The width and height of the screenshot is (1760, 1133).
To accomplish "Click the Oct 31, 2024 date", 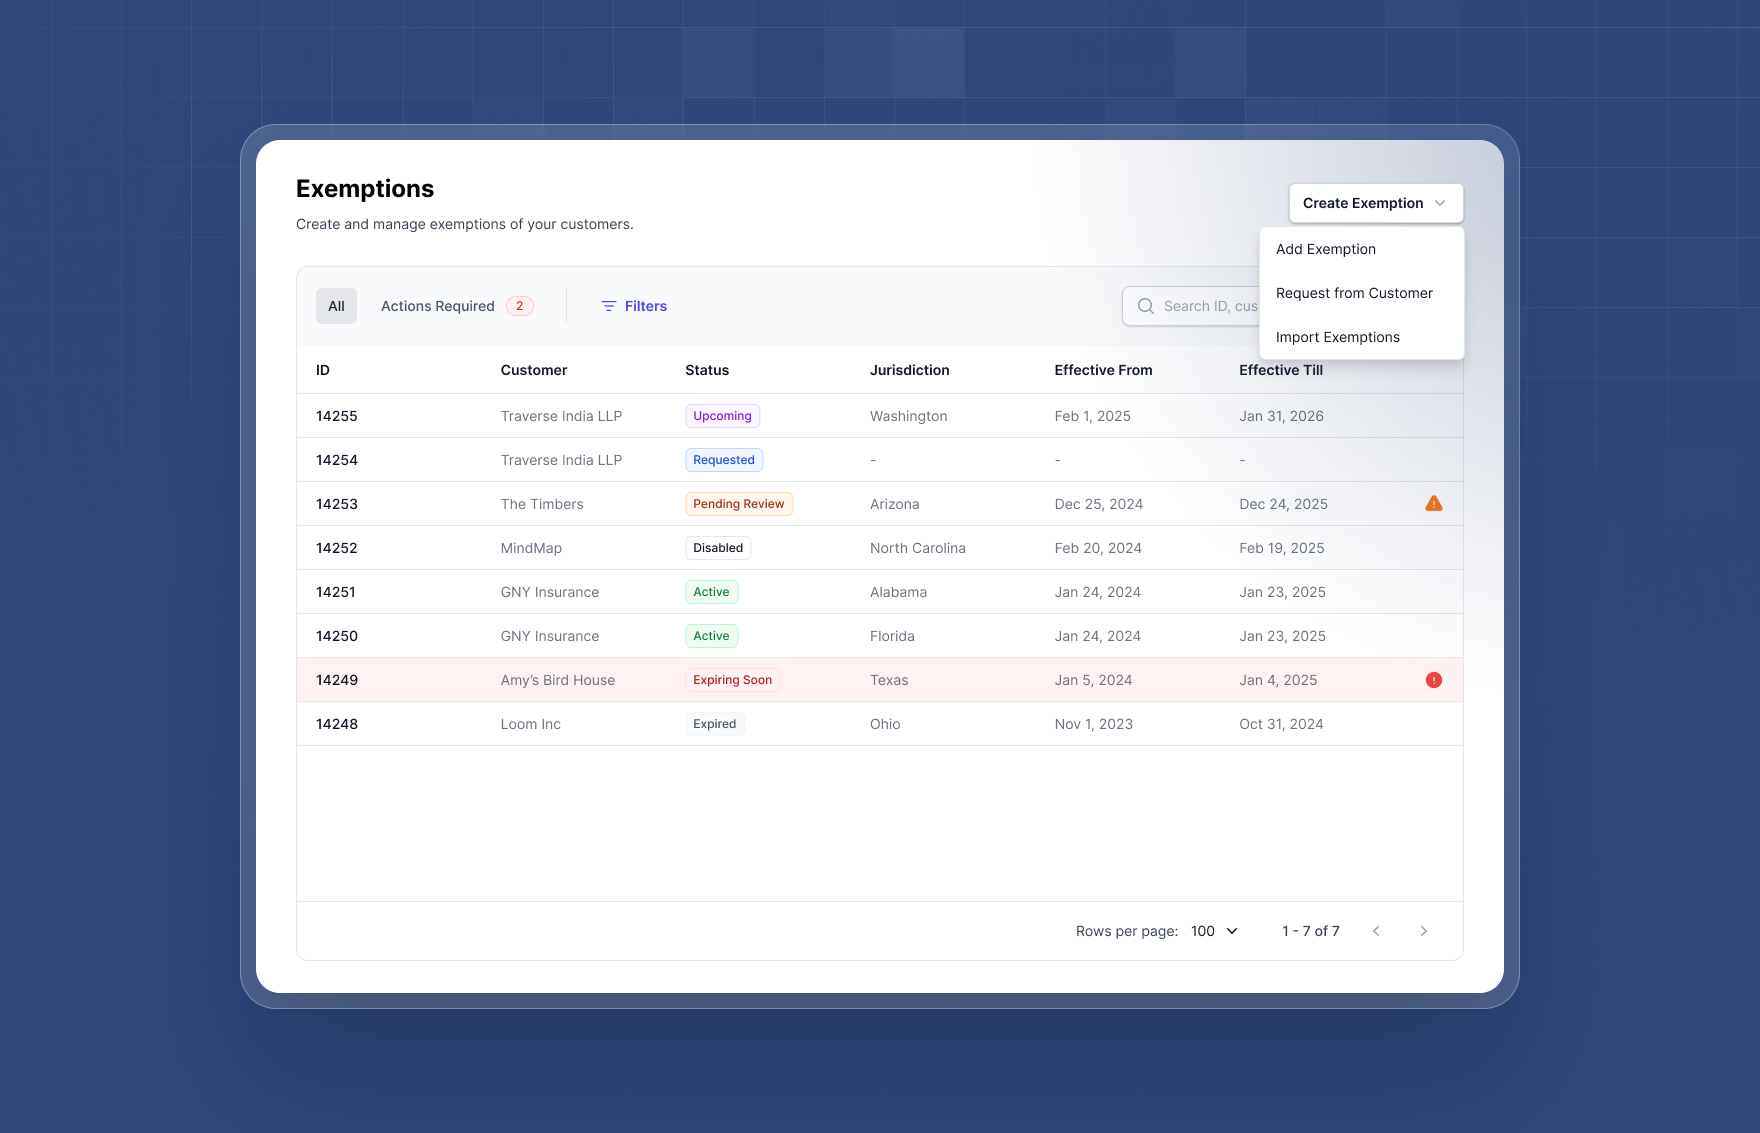I will click(x=1281, y=724).
